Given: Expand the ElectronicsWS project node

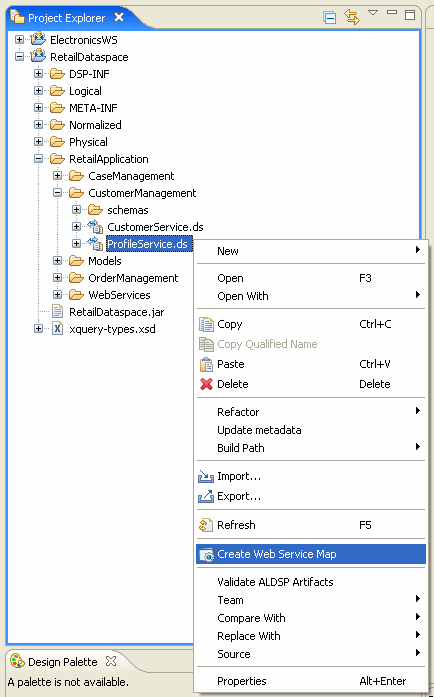Looking at the screenshot, I should (x=19, y=40).
